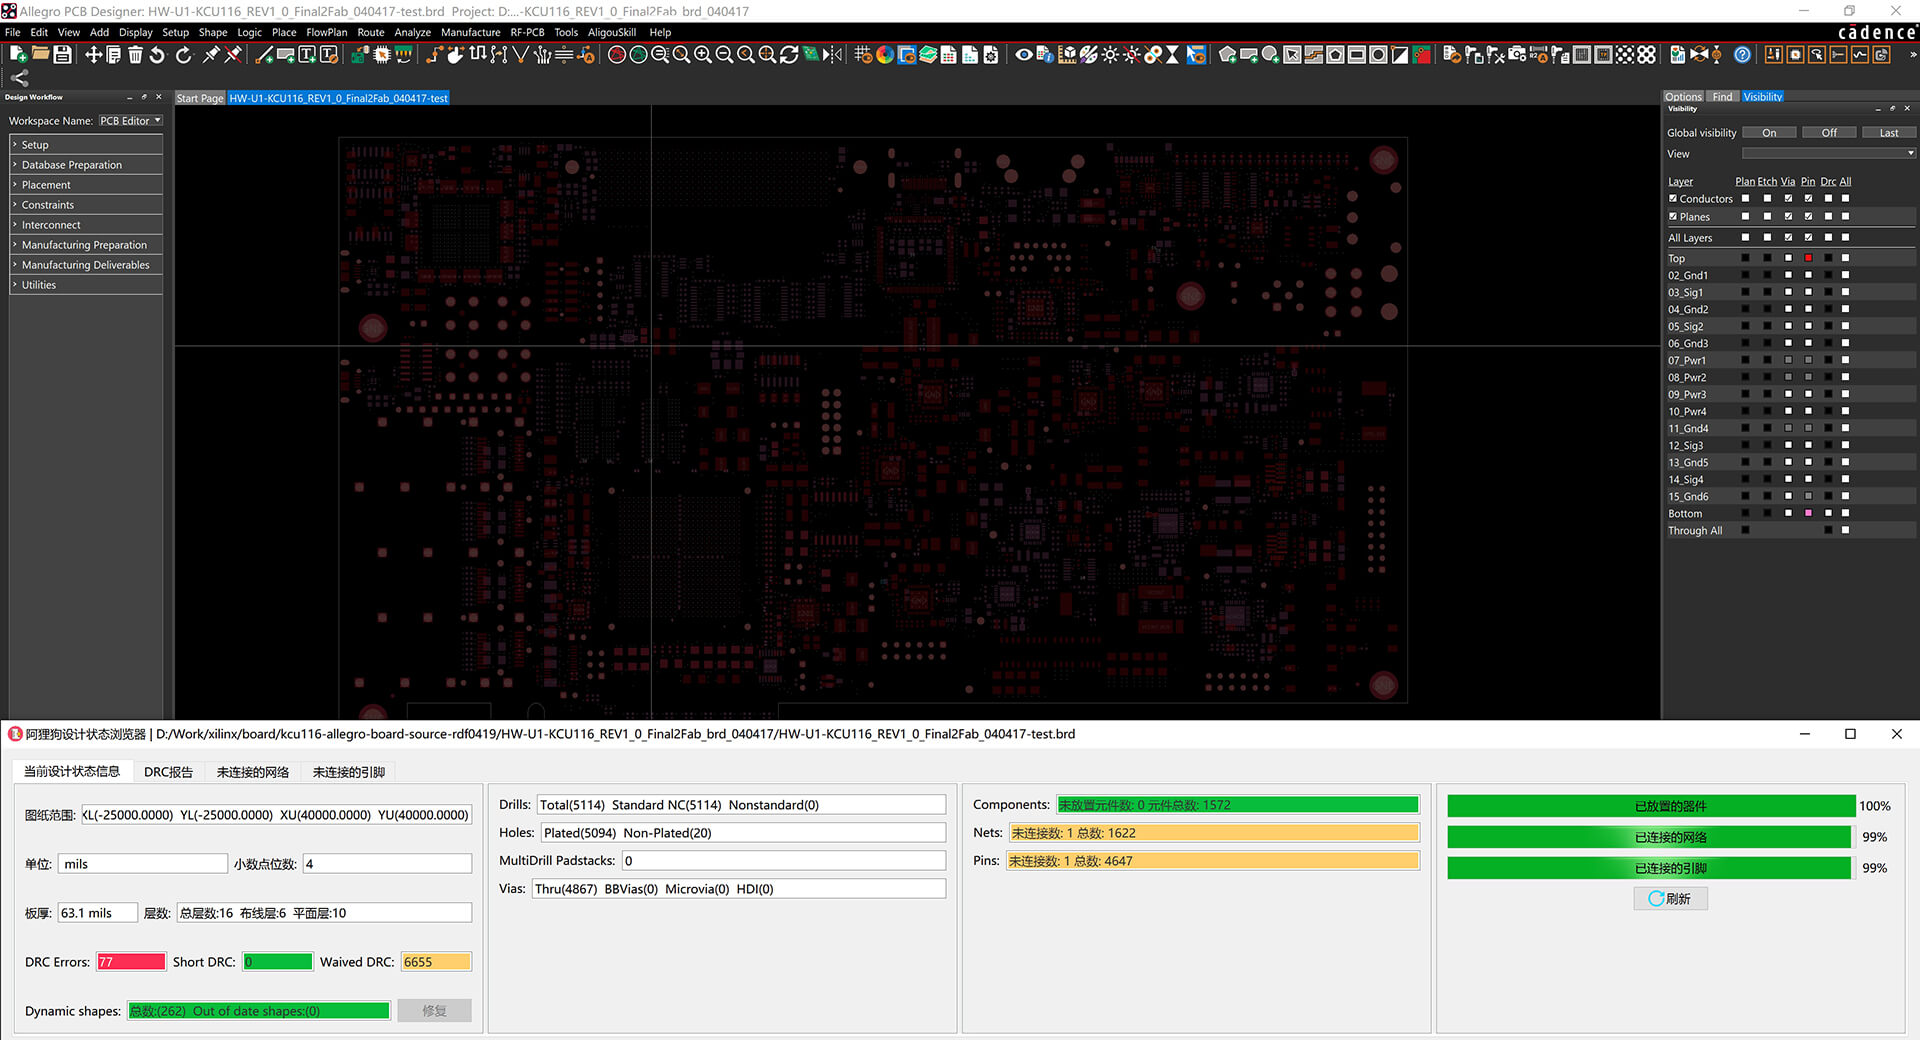The image size is (1920, 1040).
Task: Click Global visibility Off button
Action: (1829, 133)
